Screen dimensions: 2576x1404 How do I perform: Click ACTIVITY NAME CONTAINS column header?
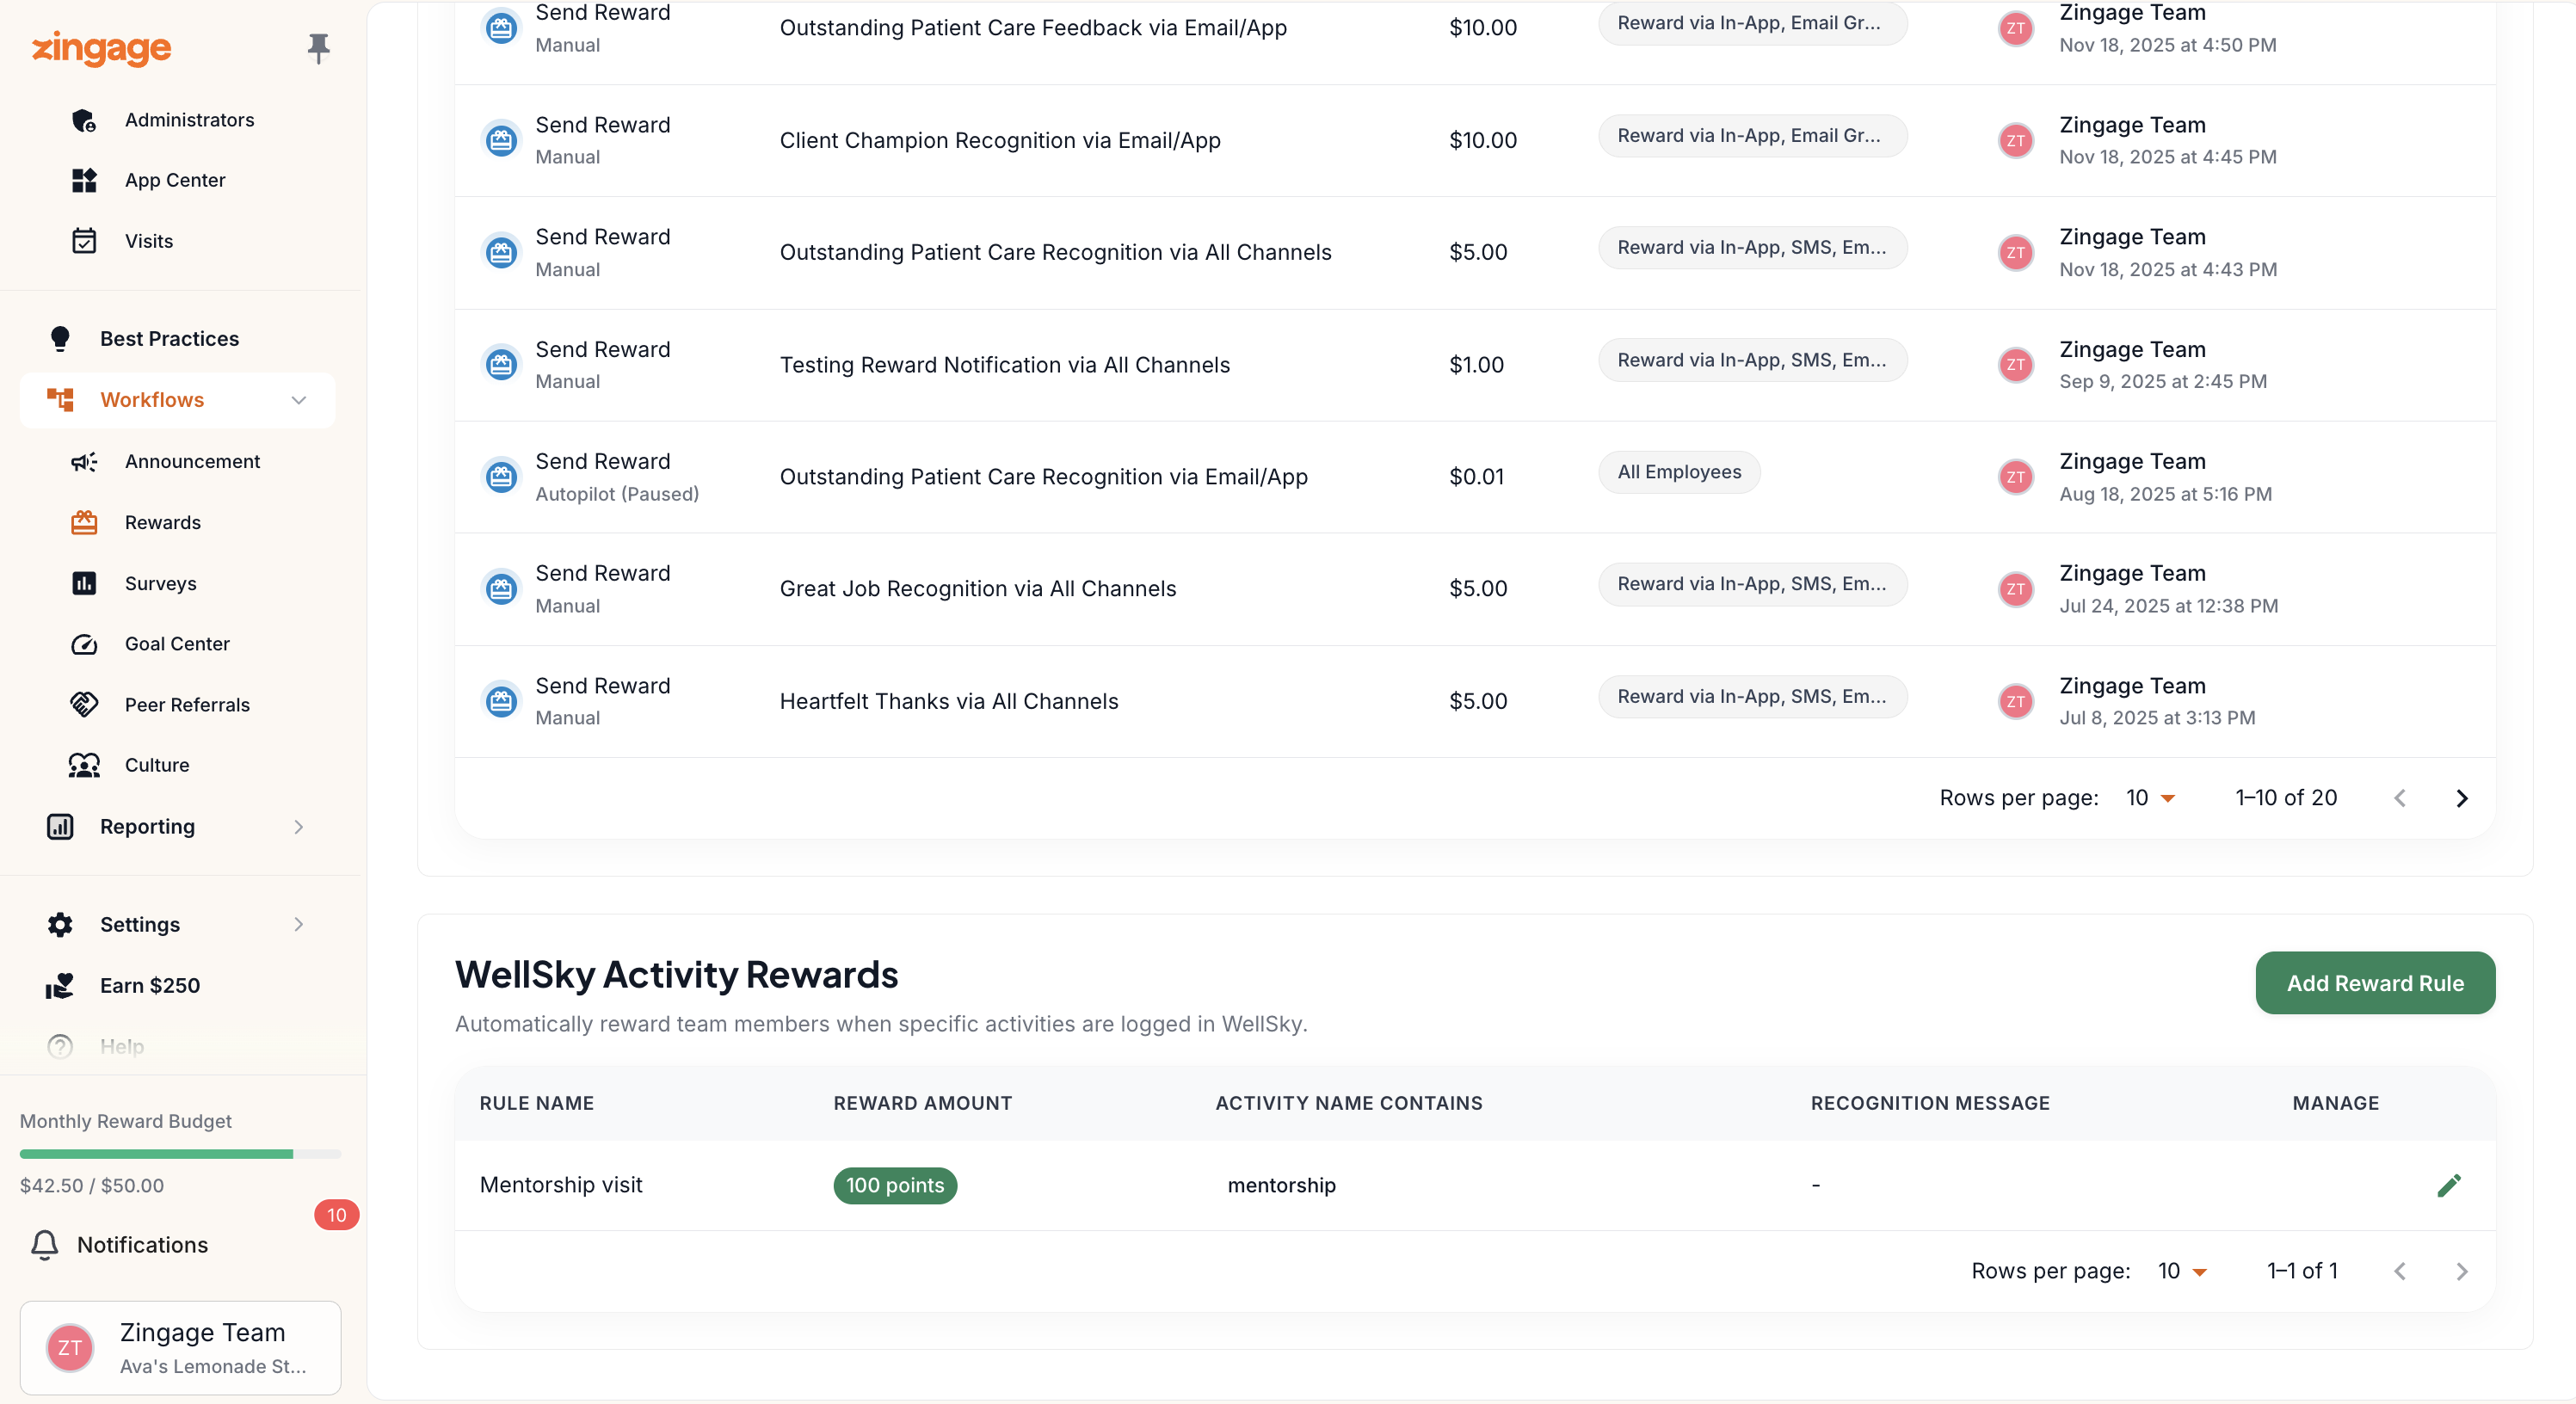[1349, 1103]
